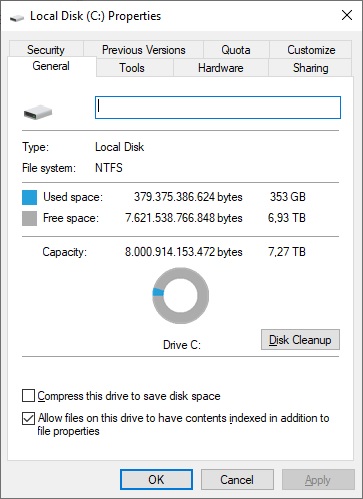Enable Compress this drive to save disk space

[x=28, y=396]
